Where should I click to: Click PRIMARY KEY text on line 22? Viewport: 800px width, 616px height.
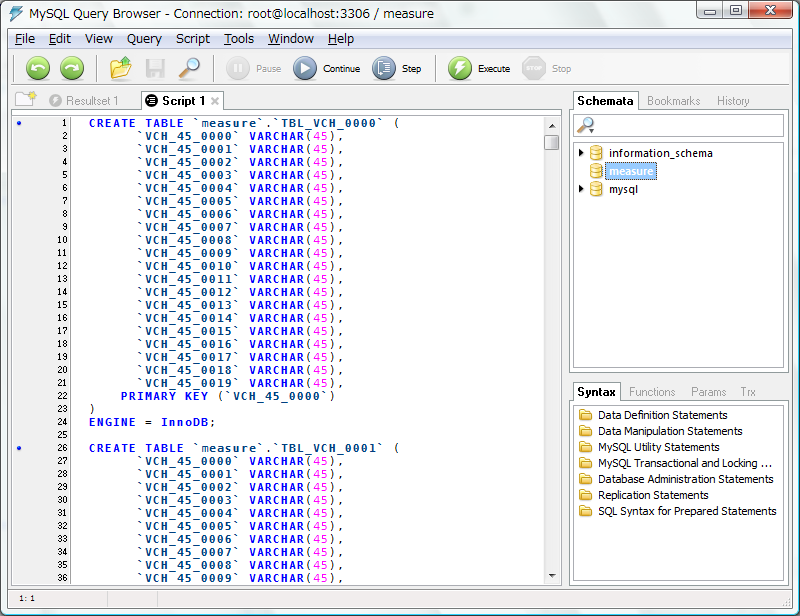click(x=164, y=396)
